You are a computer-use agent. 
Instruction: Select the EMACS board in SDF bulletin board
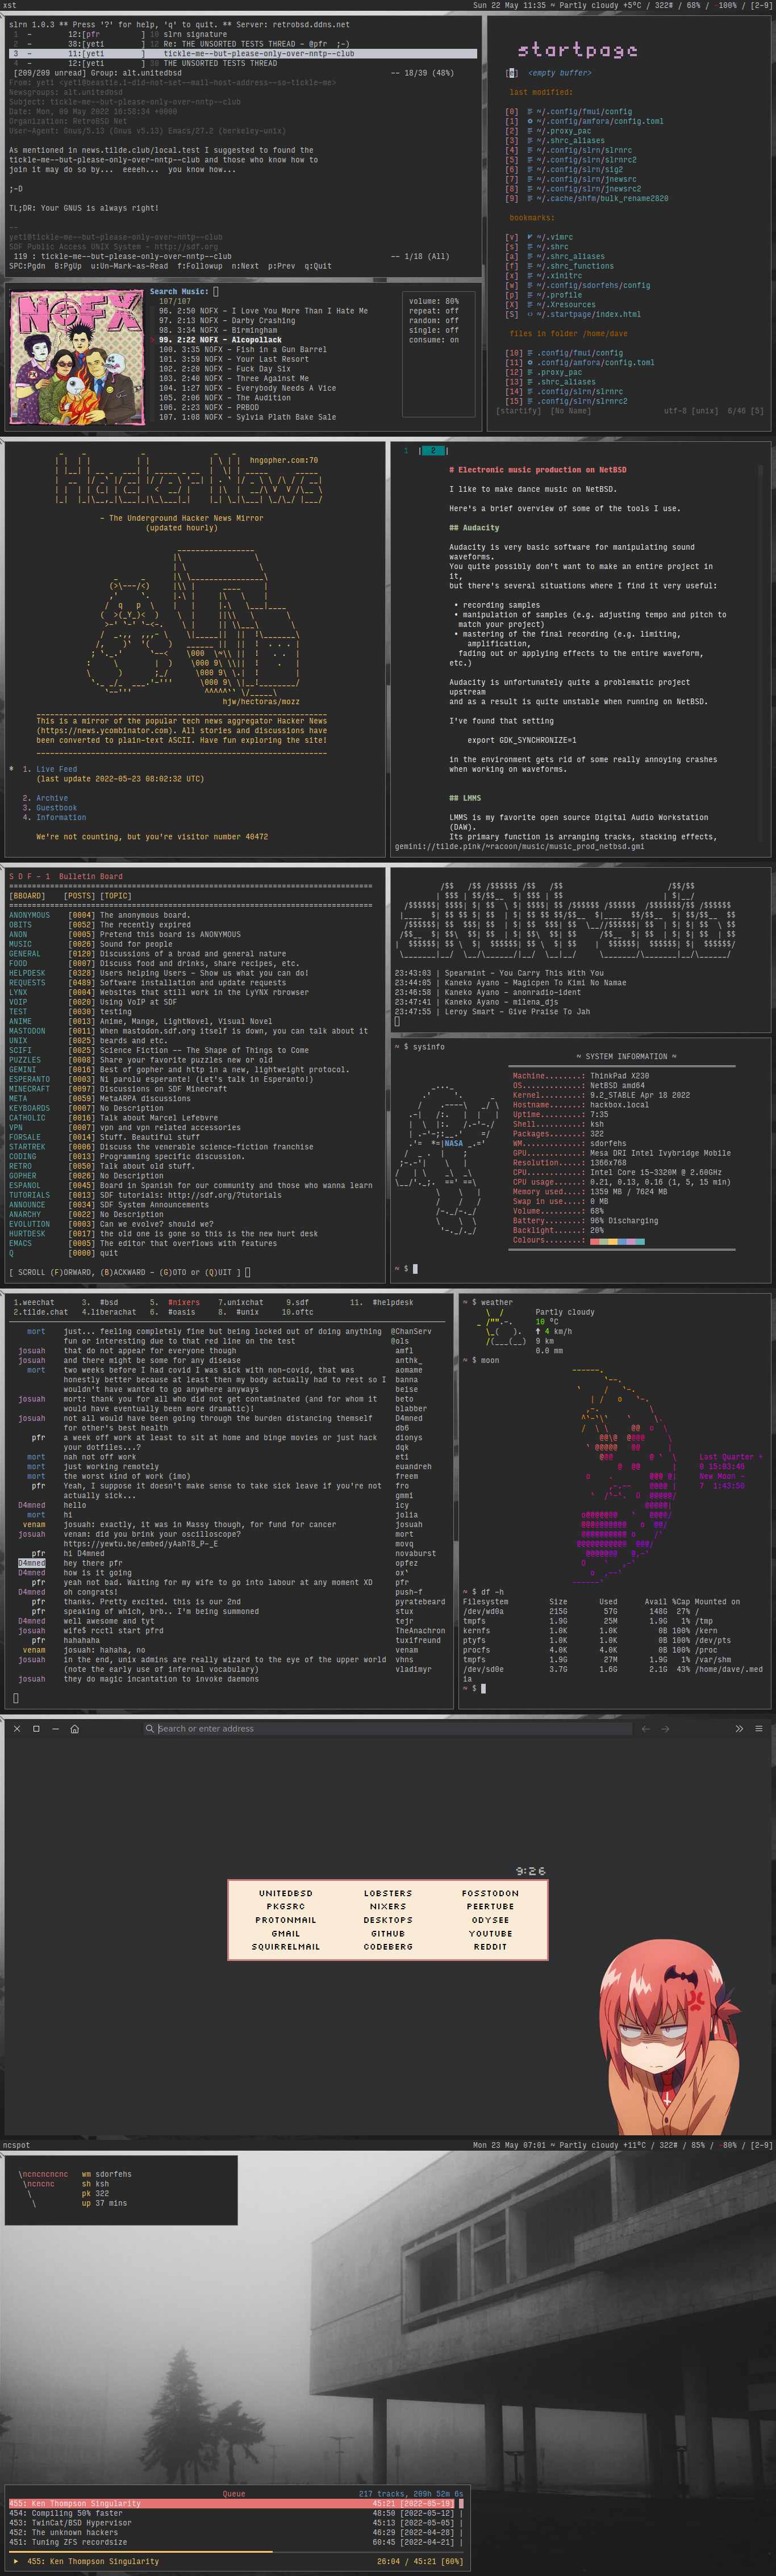click(x=20, y=1243)
